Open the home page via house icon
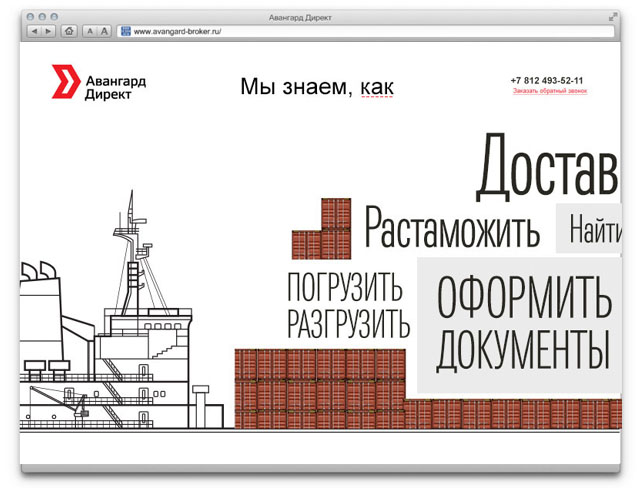Viewport: 640px width, 488px height. [x=69, y=31]
